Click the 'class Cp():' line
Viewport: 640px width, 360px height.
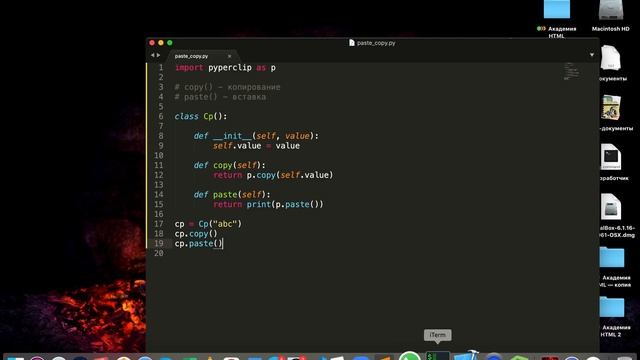tap(200, 116)
